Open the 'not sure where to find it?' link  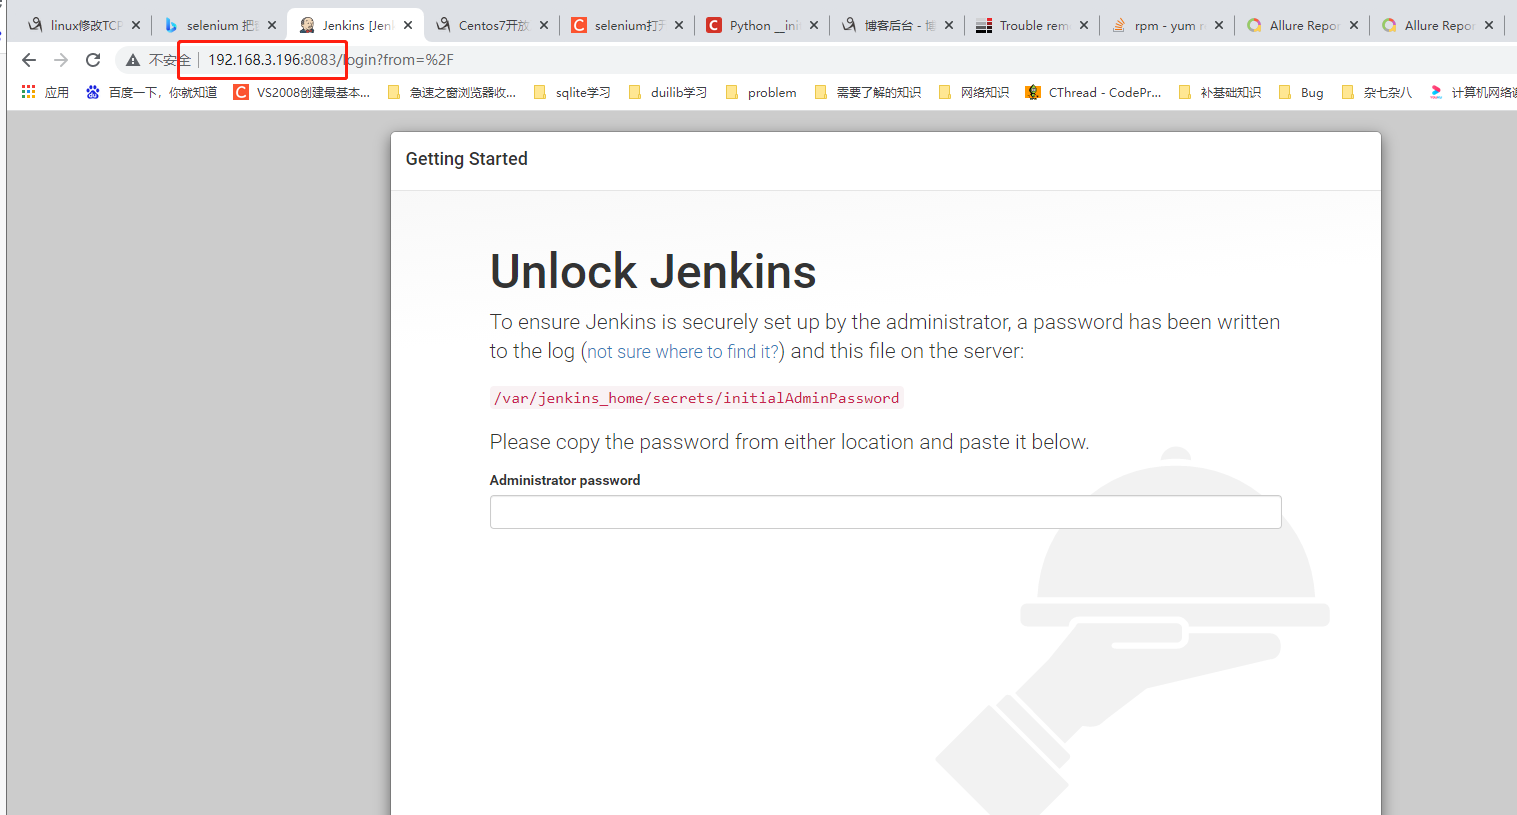[682, 352]
